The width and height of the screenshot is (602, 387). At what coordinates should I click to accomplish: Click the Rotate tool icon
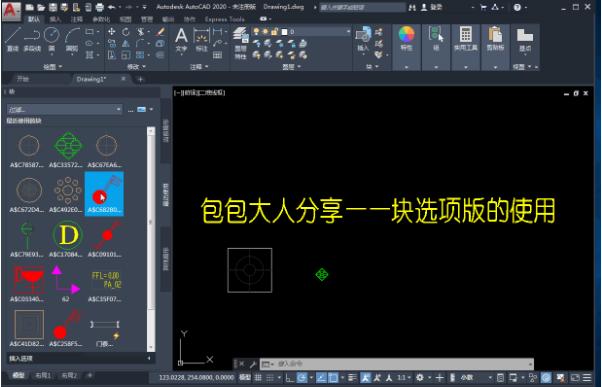(x=126, y=31)
